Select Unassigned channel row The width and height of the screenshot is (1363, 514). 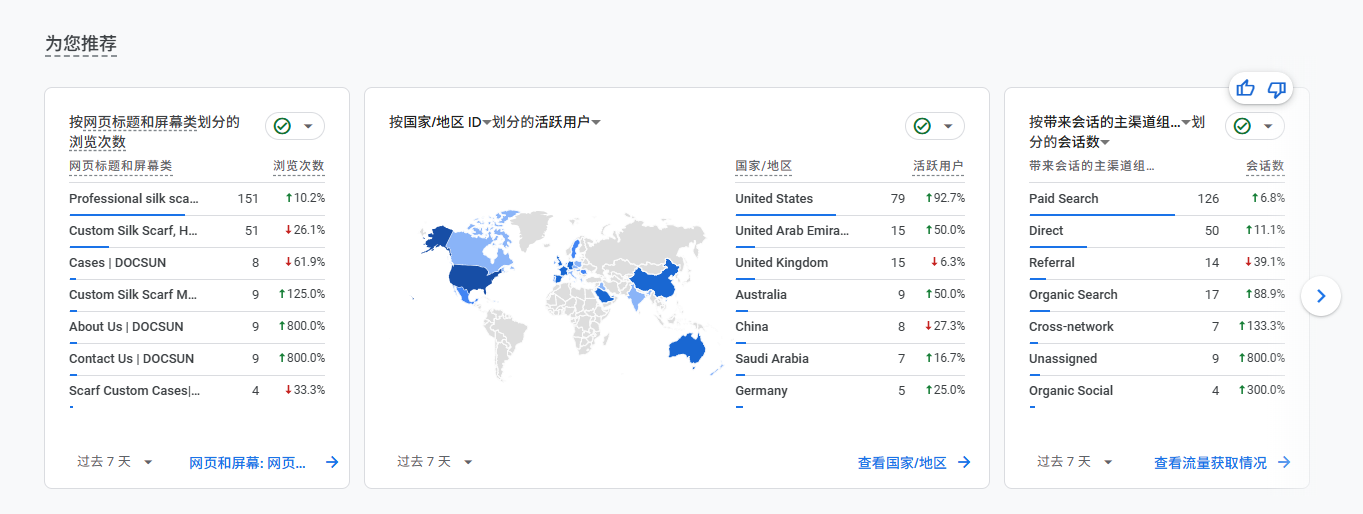pos(1157,359)
